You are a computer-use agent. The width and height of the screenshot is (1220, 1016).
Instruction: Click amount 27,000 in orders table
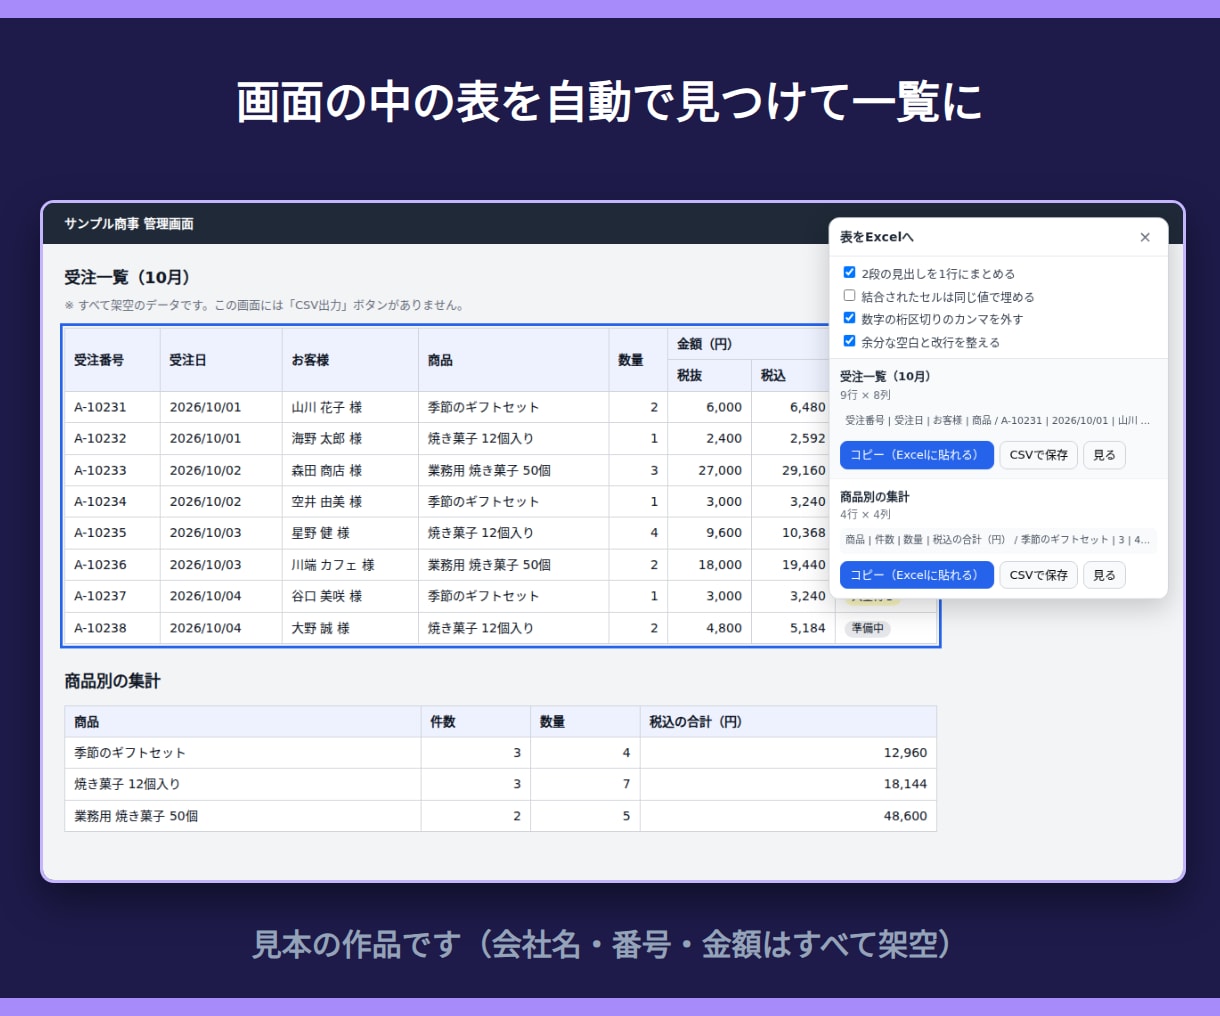click(720, 470)
